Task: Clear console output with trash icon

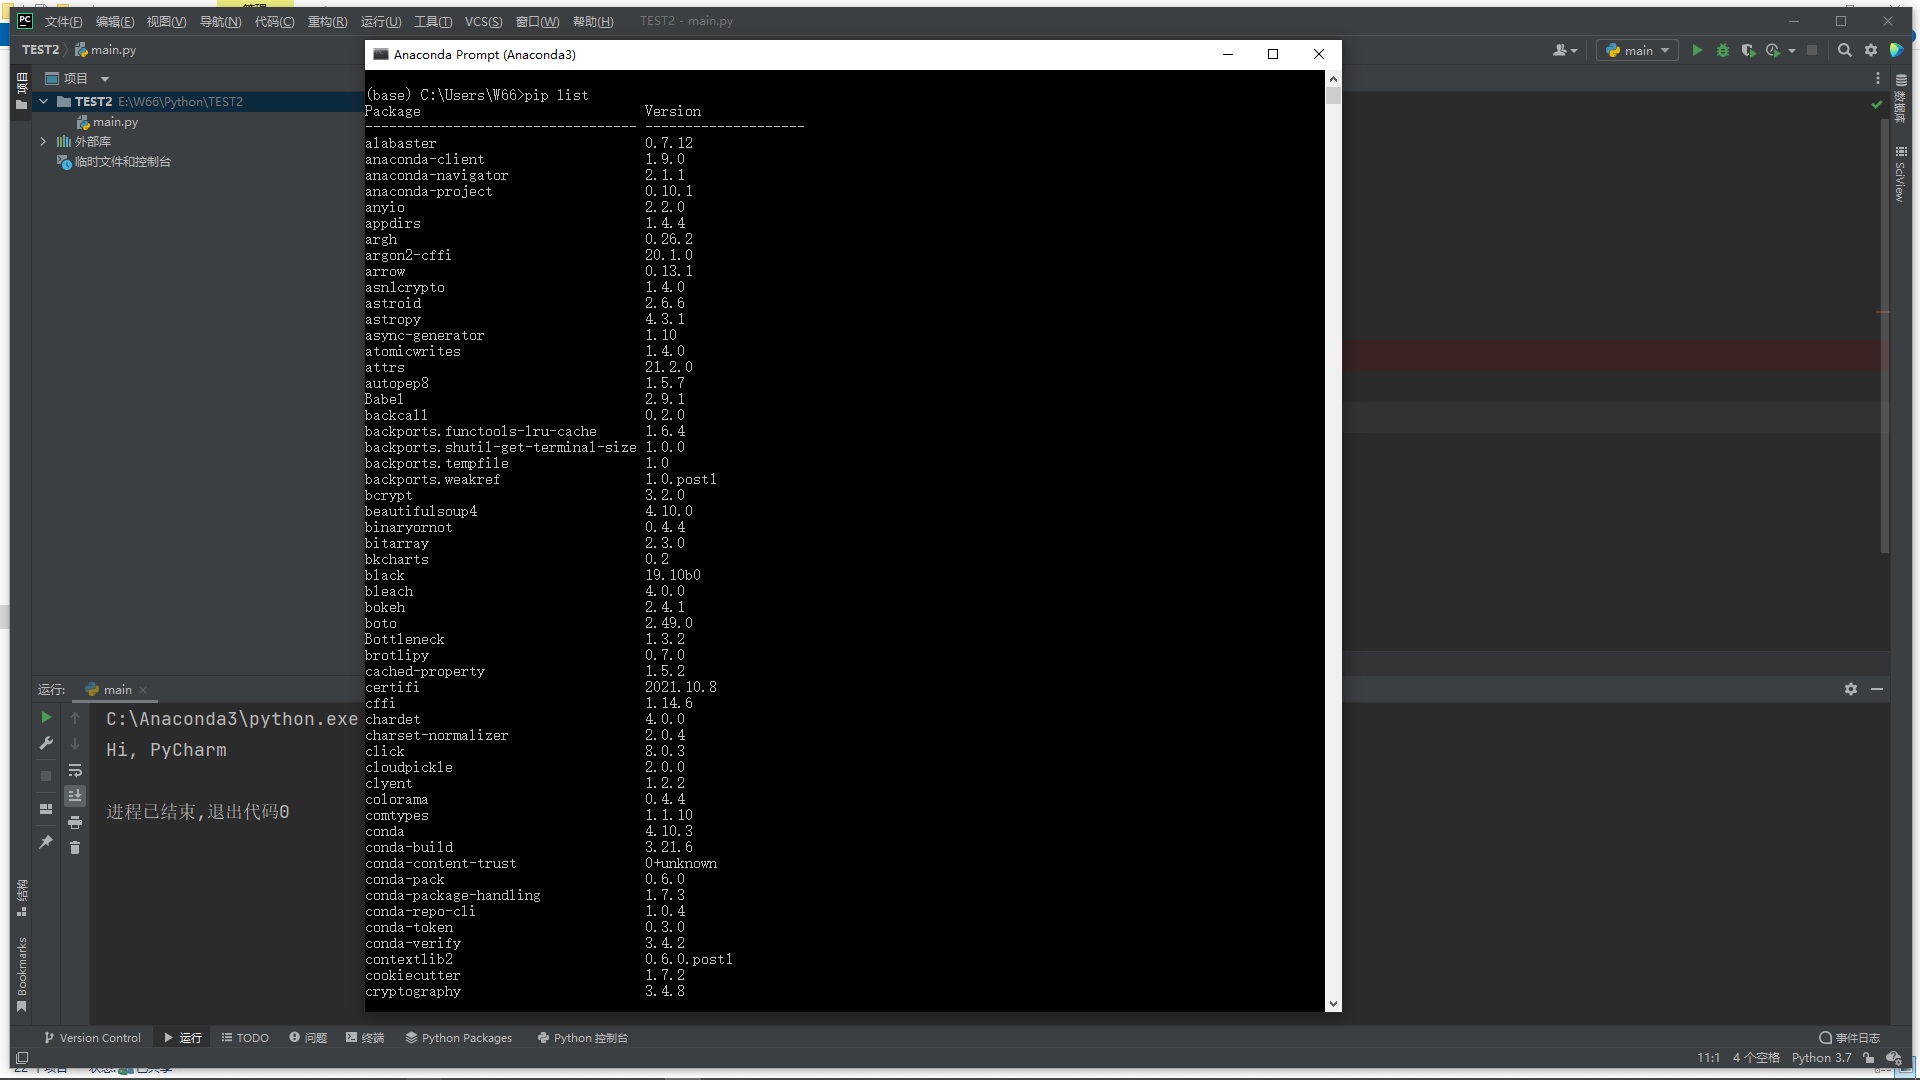Action: point(75,848)
